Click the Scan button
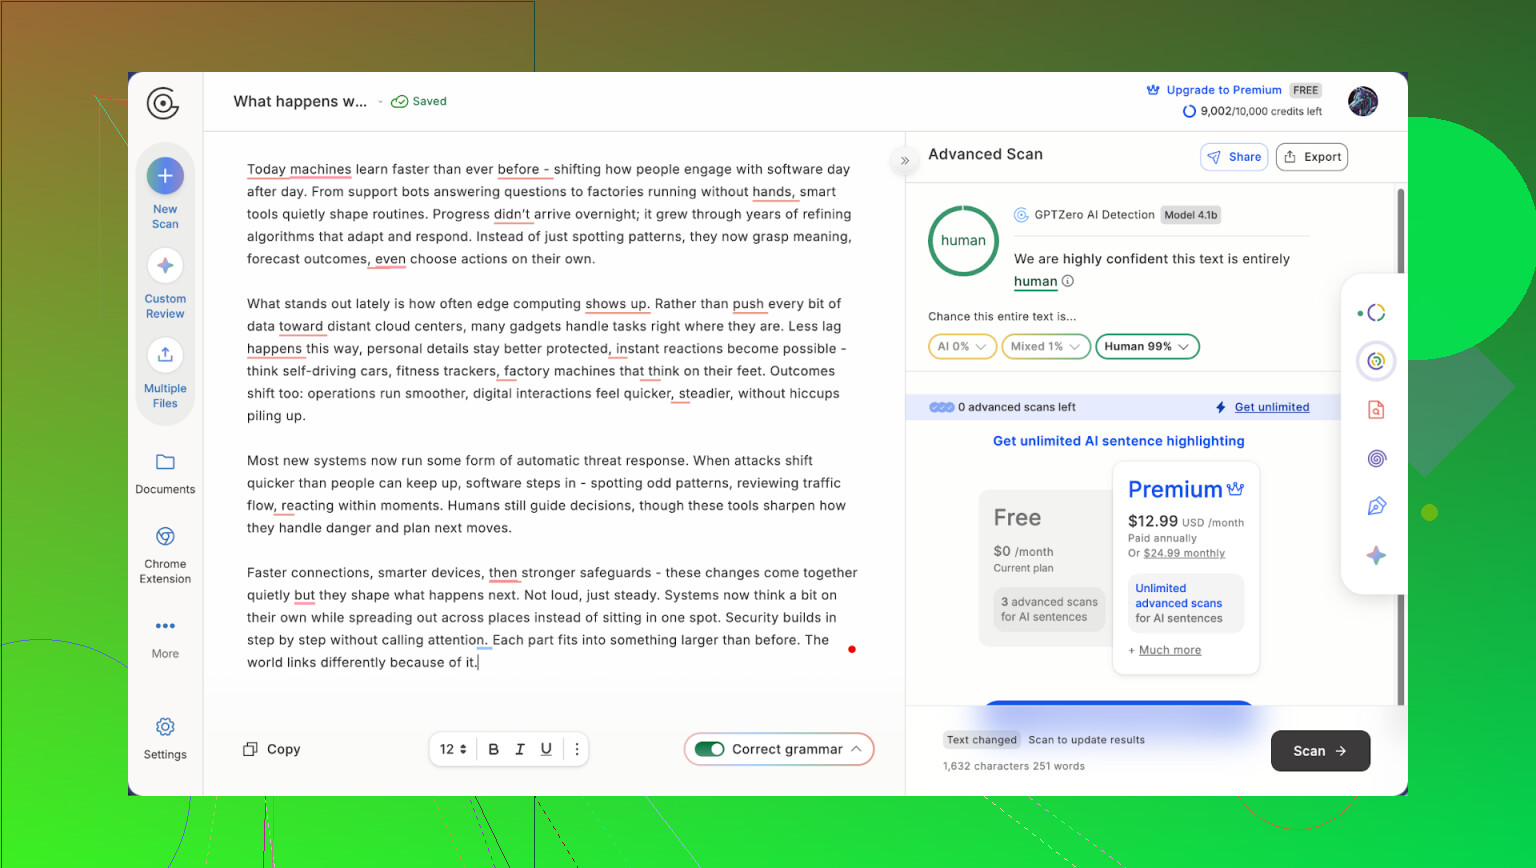 point(1319,751)
